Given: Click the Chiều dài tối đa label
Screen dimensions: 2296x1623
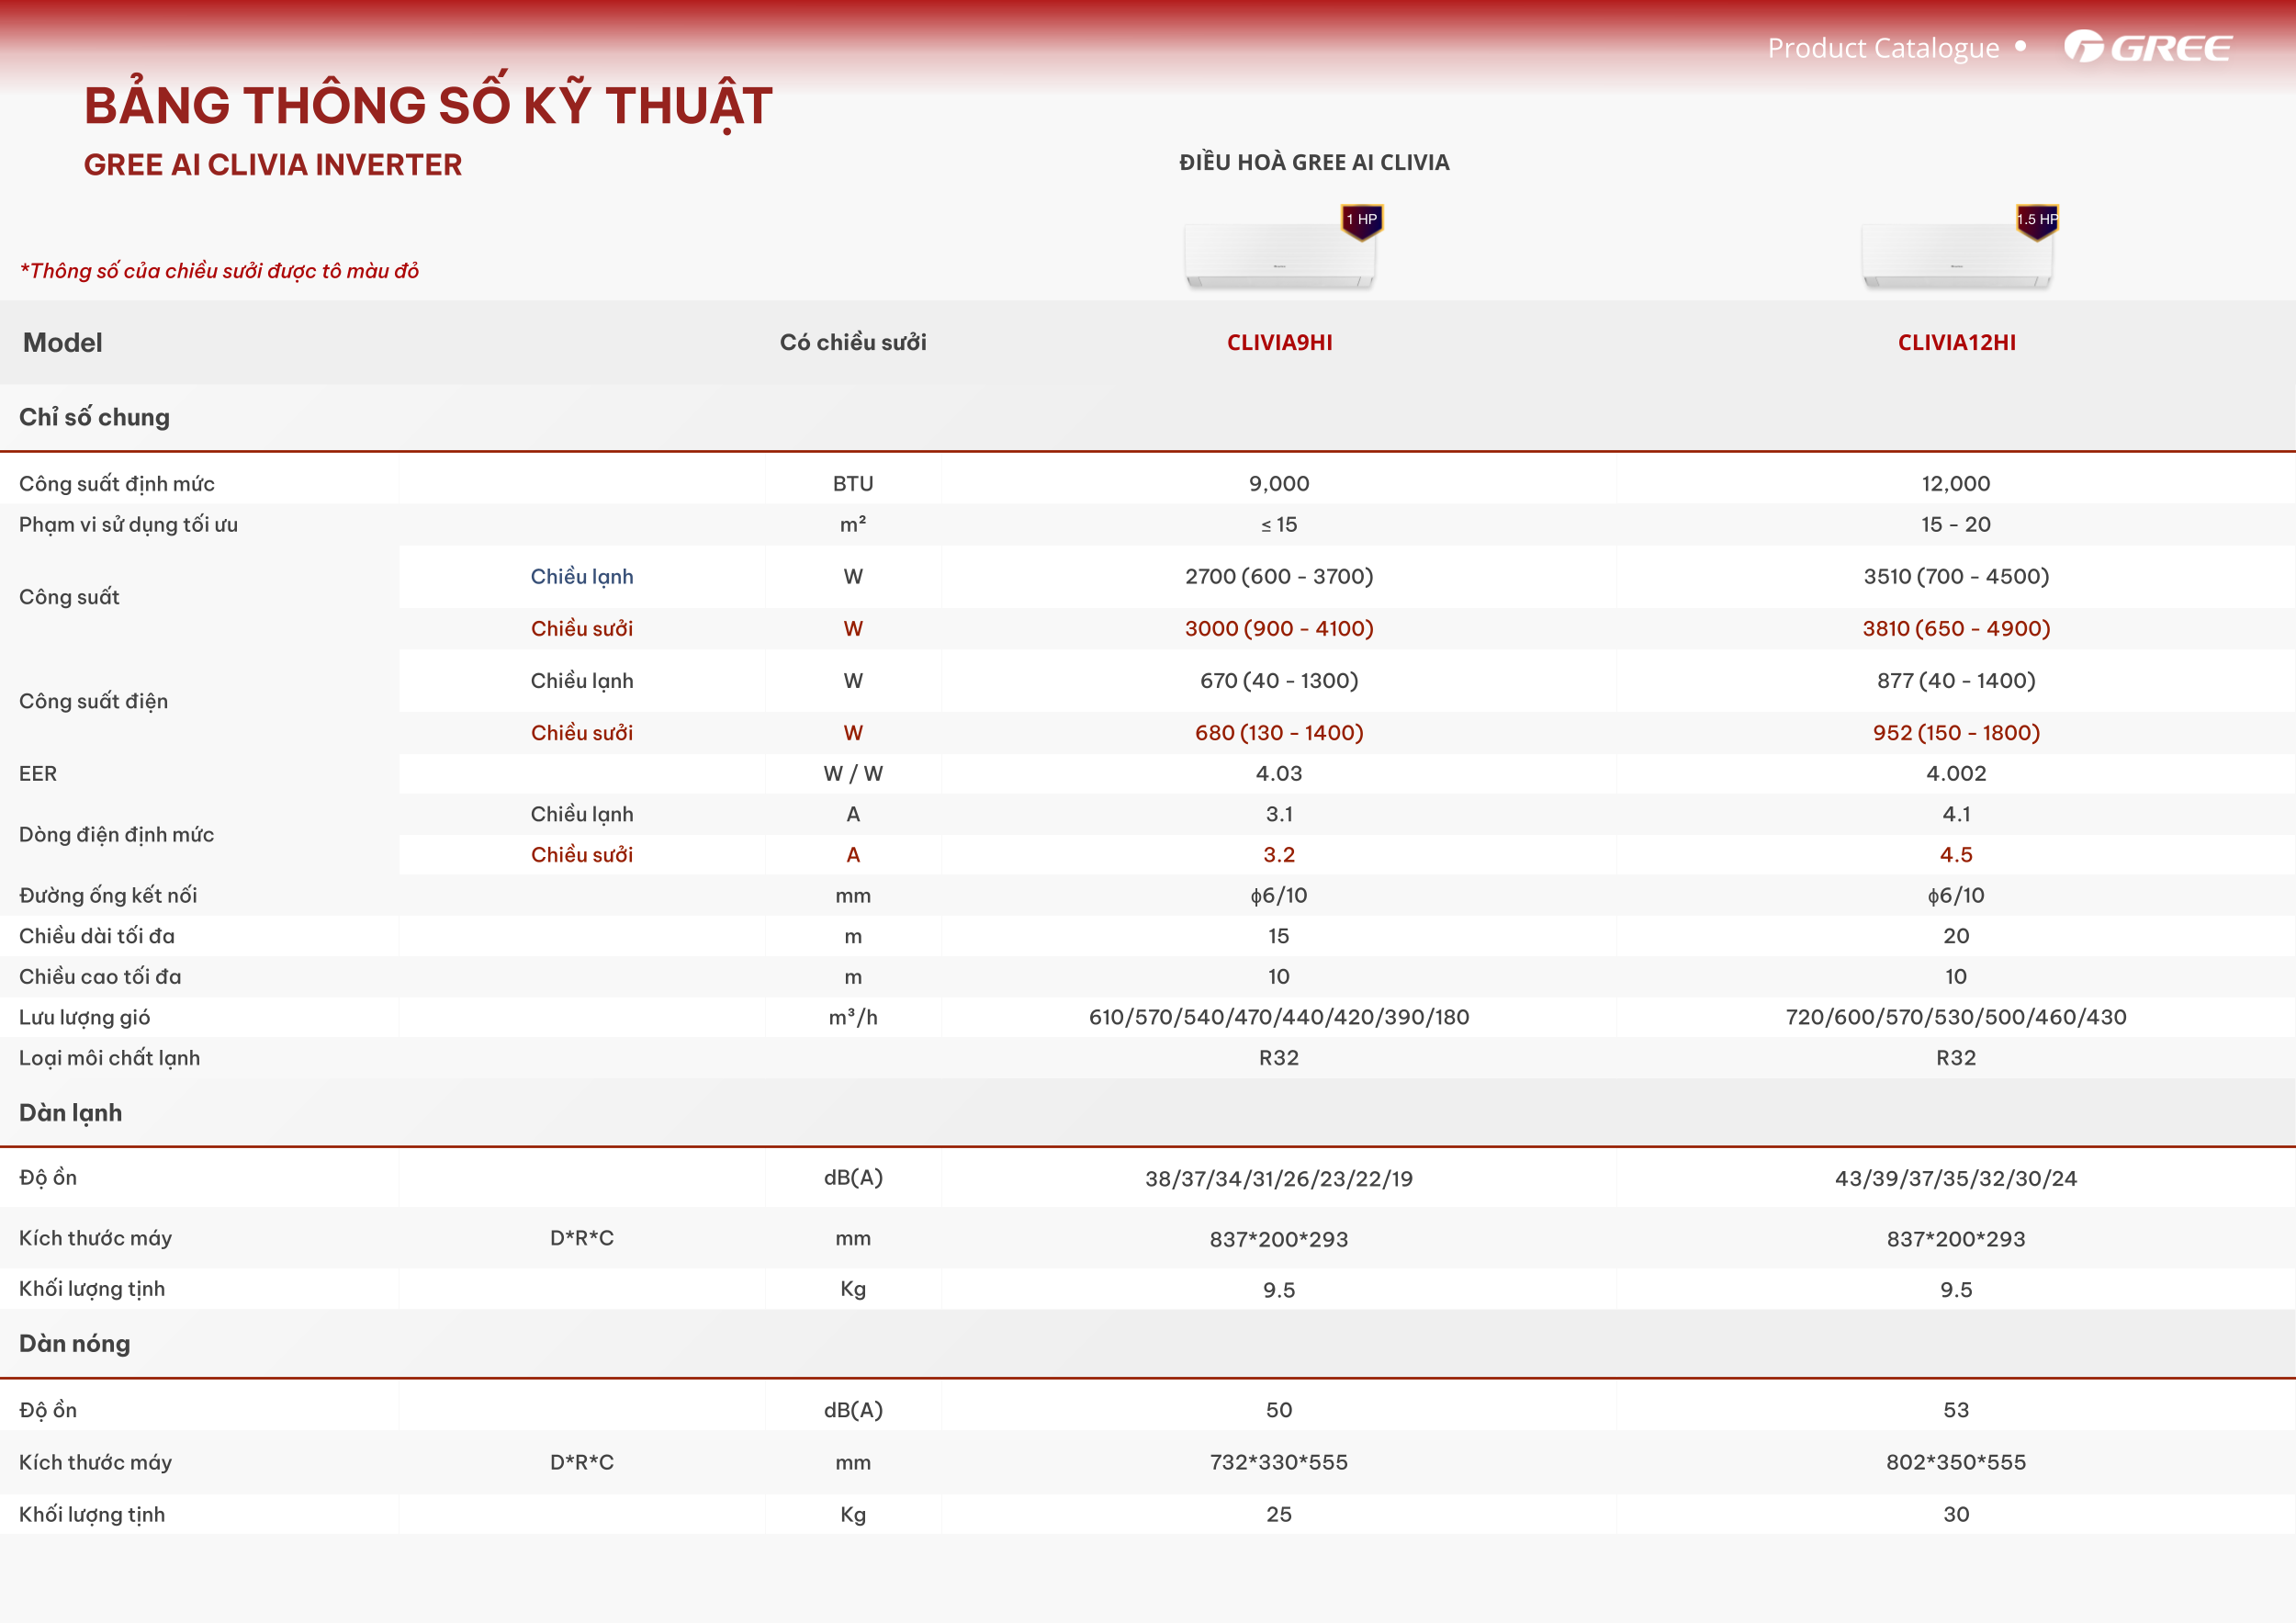Looking at the screenshot, I should [97, 937].
